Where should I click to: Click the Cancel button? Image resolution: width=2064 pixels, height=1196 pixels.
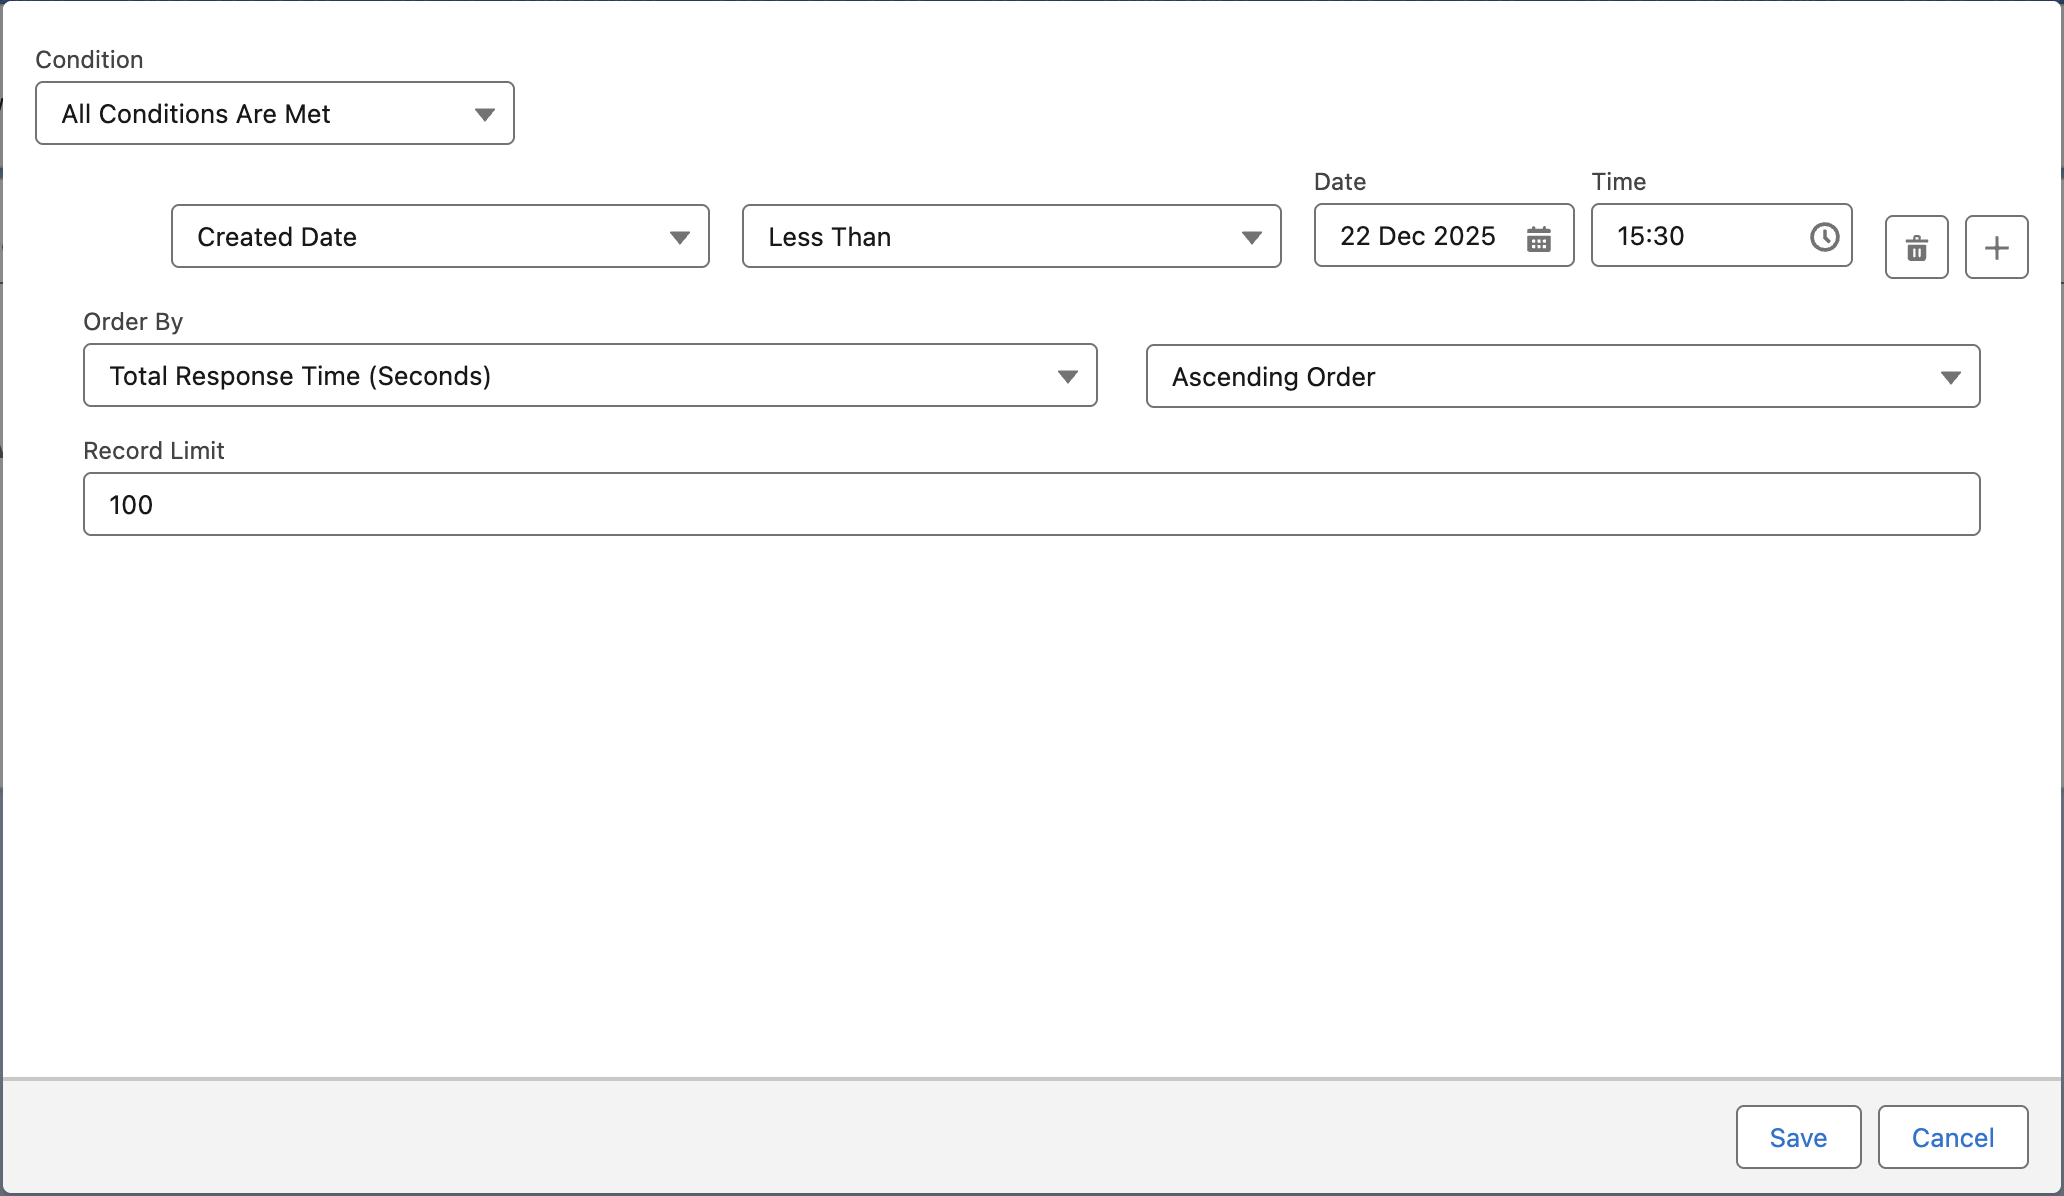pos(1952,1137)
